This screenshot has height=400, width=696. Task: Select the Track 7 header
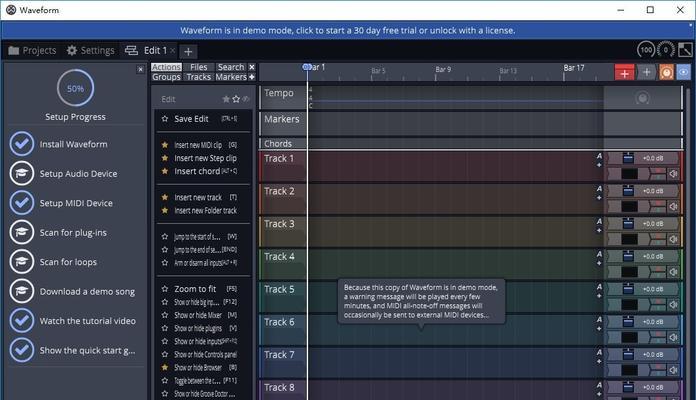coord(283,362)
